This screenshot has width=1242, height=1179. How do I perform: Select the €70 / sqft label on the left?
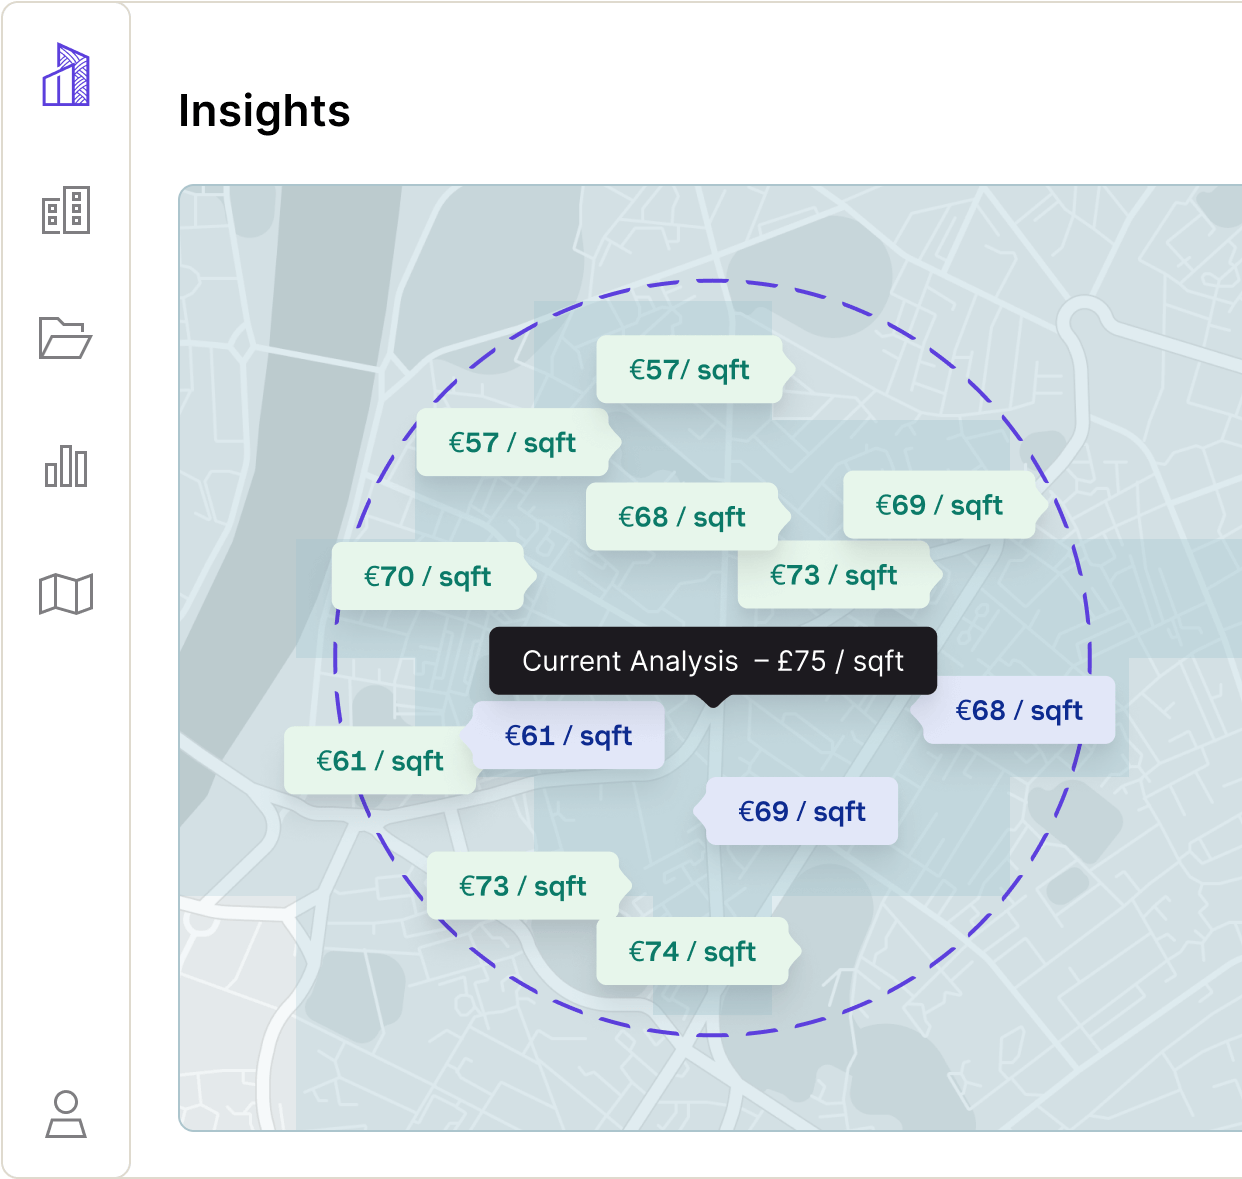(x=428, y=576)
